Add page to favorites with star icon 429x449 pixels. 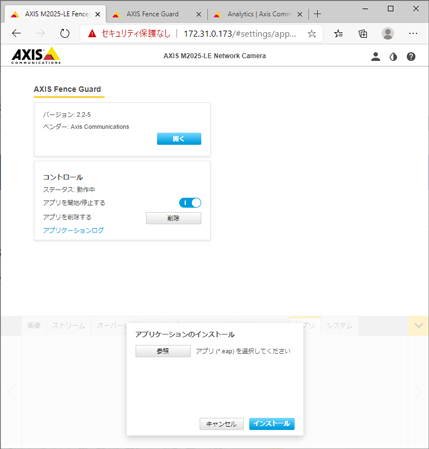click(312, 33)
